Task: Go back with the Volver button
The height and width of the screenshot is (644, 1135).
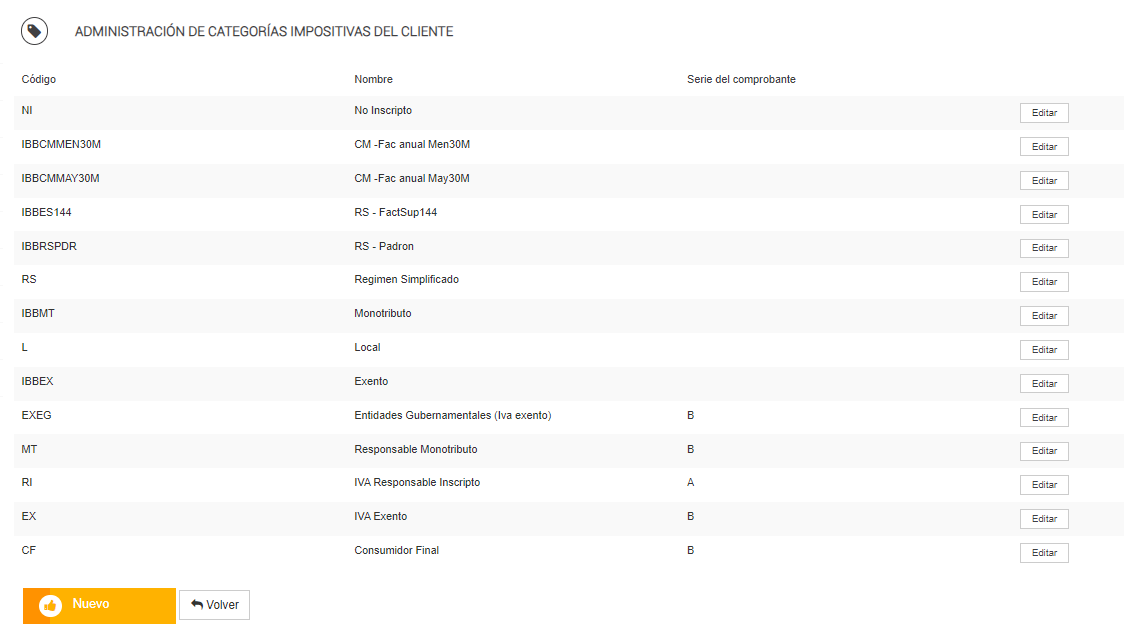Action: click(214, 605)
